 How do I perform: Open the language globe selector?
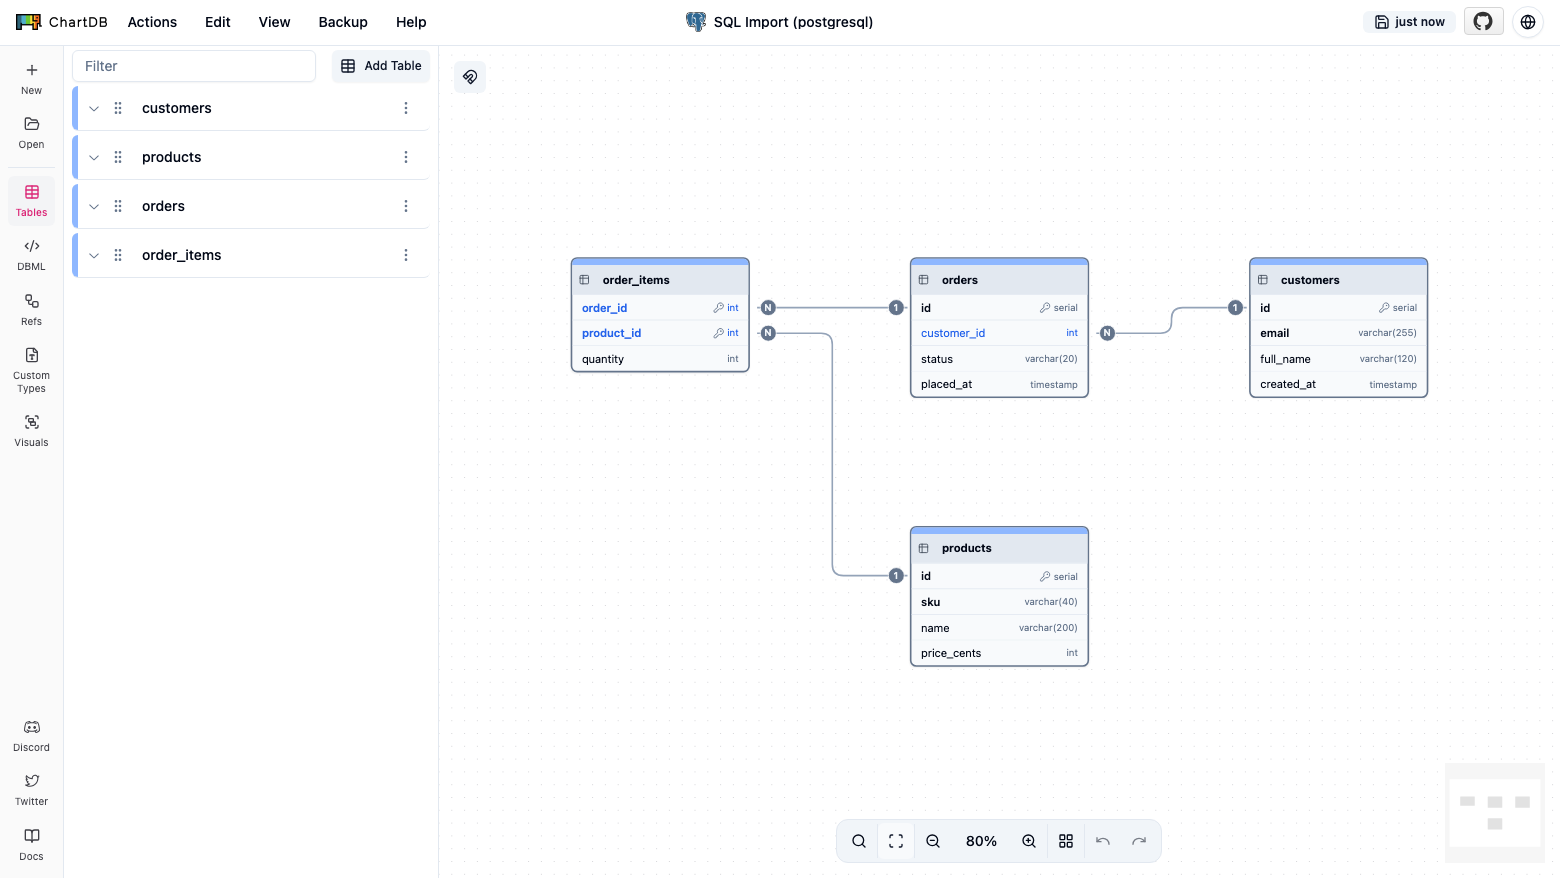tap(1528, 22)
